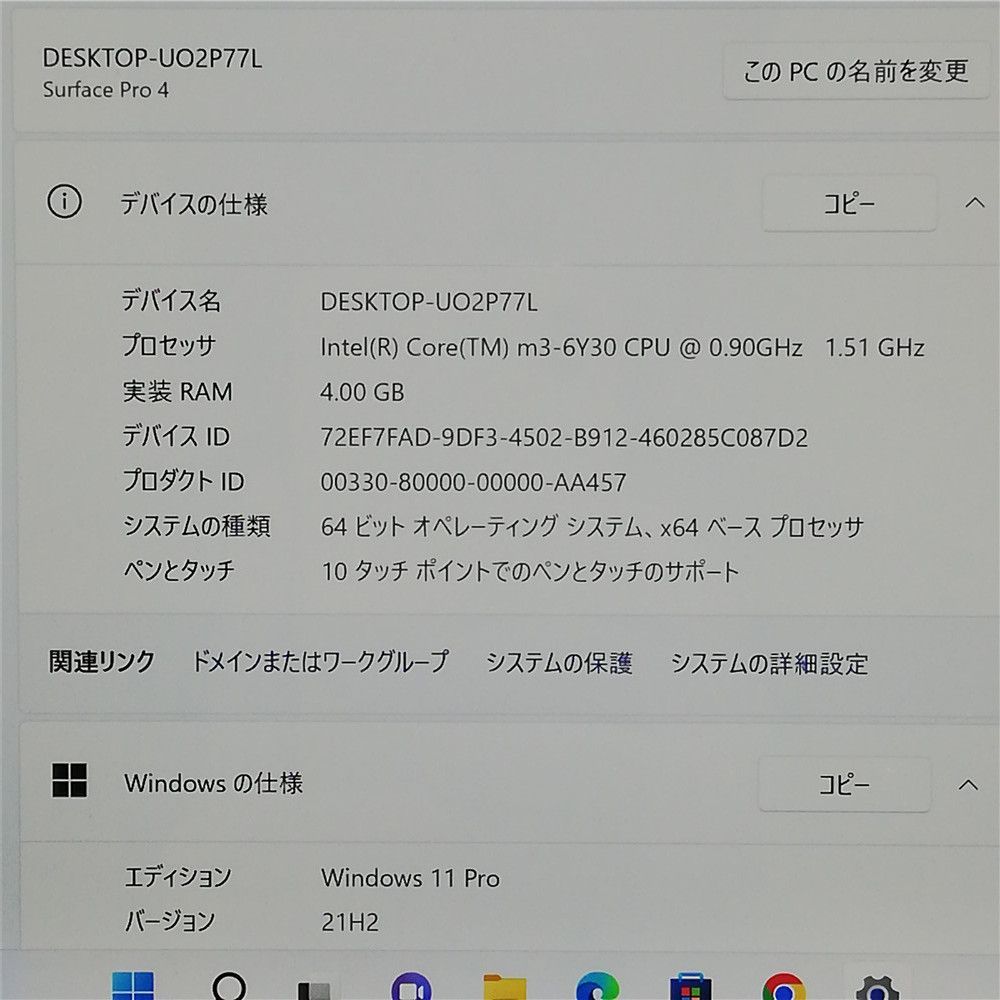This screenshot has width=1000, height=1000.
Task: Select the 10 タッチ ポイント pen and touch value
Action: [x=530, y=571]
